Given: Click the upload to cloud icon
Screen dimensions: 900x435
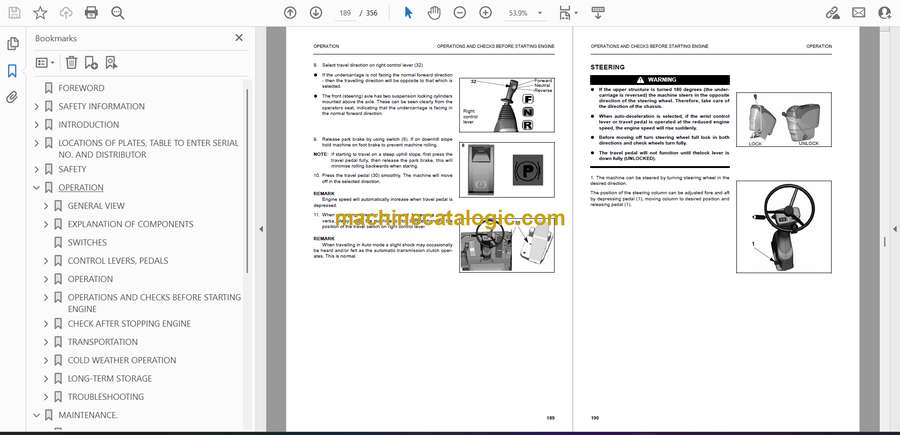Looking at the screenshot, I should pos(66,13).
